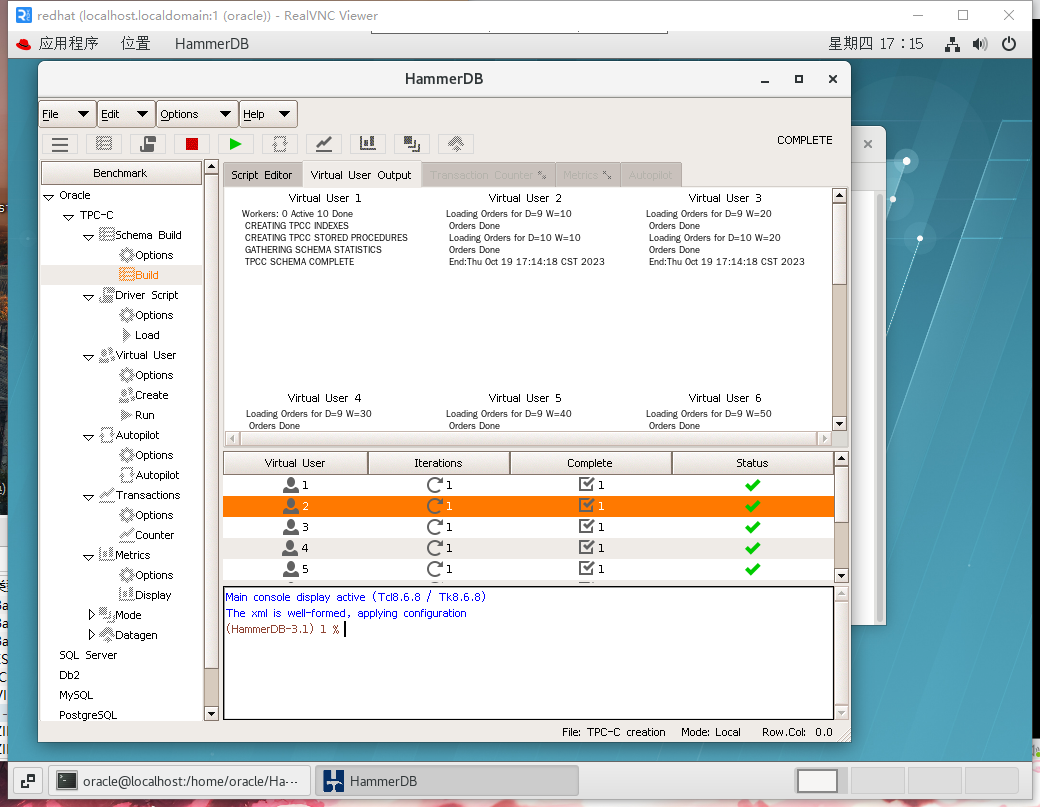Click the iterations icon for user 5
The height and width of the screenshot is (807, 1040).
[434, 569]
